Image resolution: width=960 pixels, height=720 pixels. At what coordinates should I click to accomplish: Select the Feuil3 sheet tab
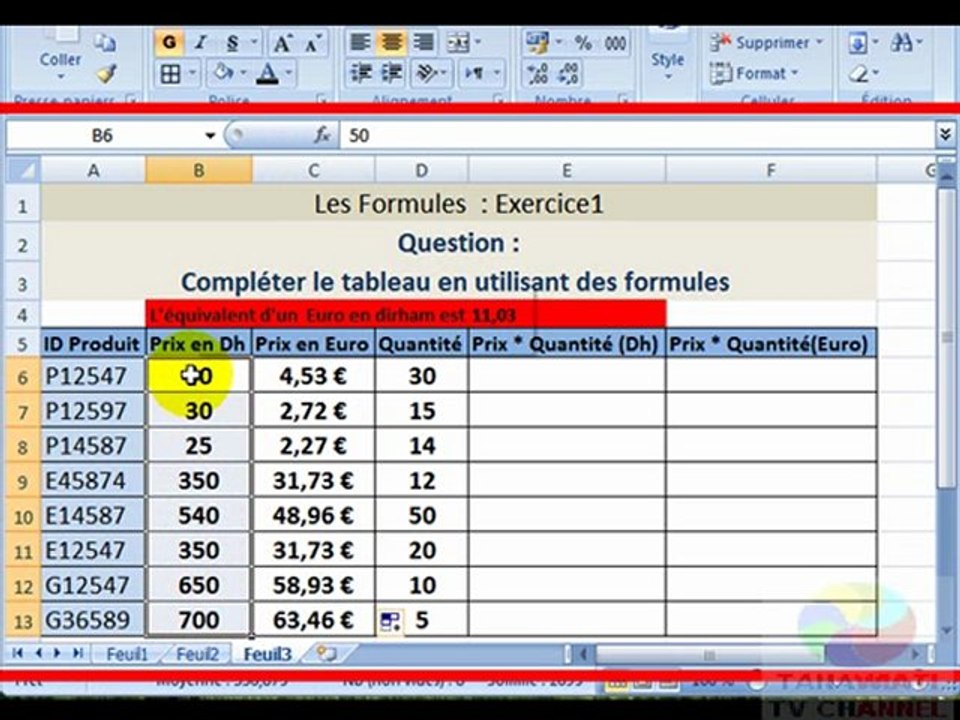(x=267, y=654)
